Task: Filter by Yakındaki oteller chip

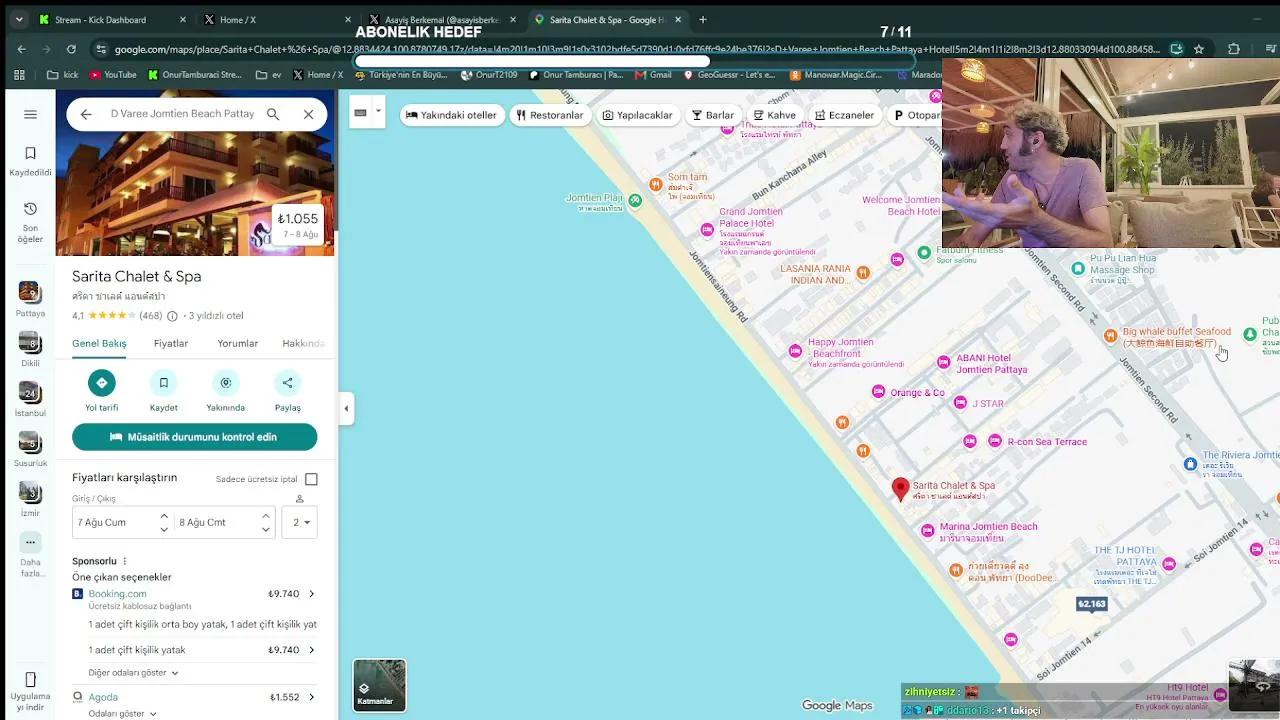Action: [450, 115]
